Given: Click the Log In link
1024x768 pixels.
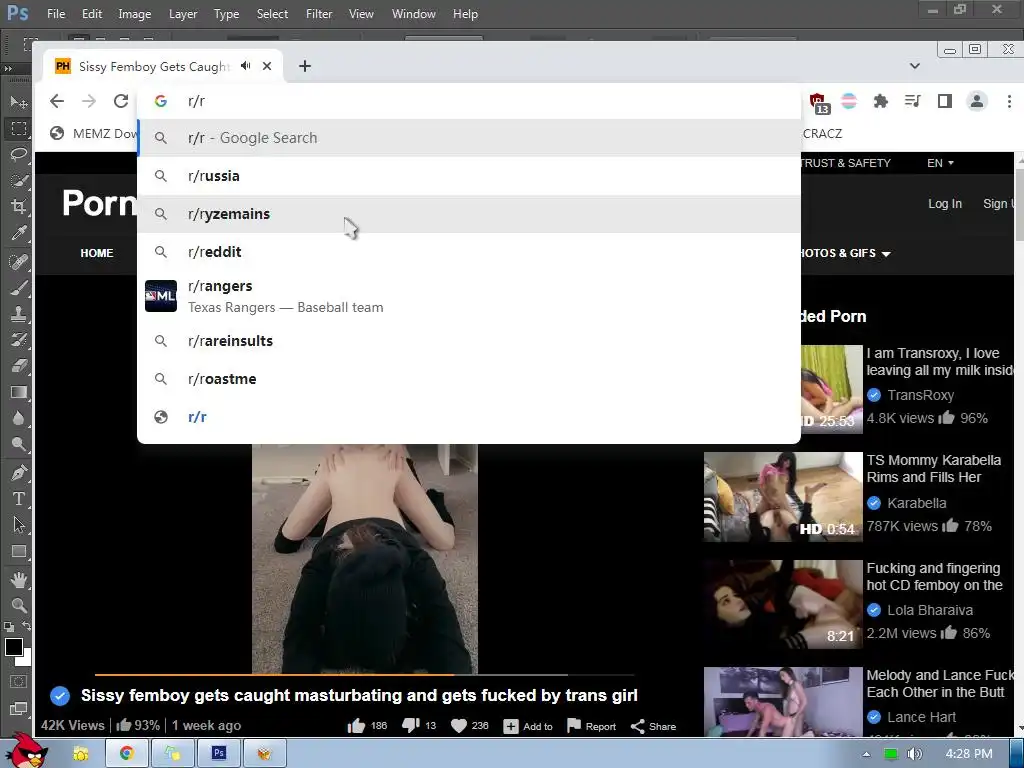Looking at the screenshot, I should 945,204.
